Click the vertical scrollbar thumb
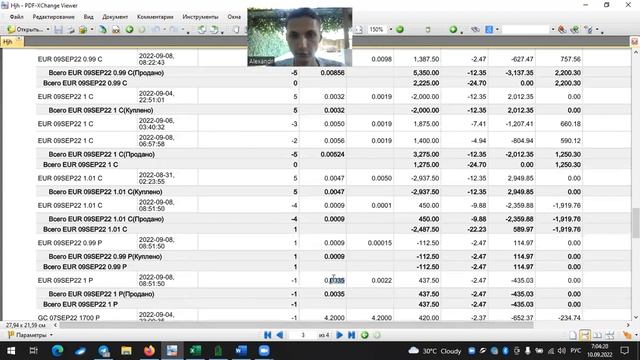 click(x=636, y=223)
